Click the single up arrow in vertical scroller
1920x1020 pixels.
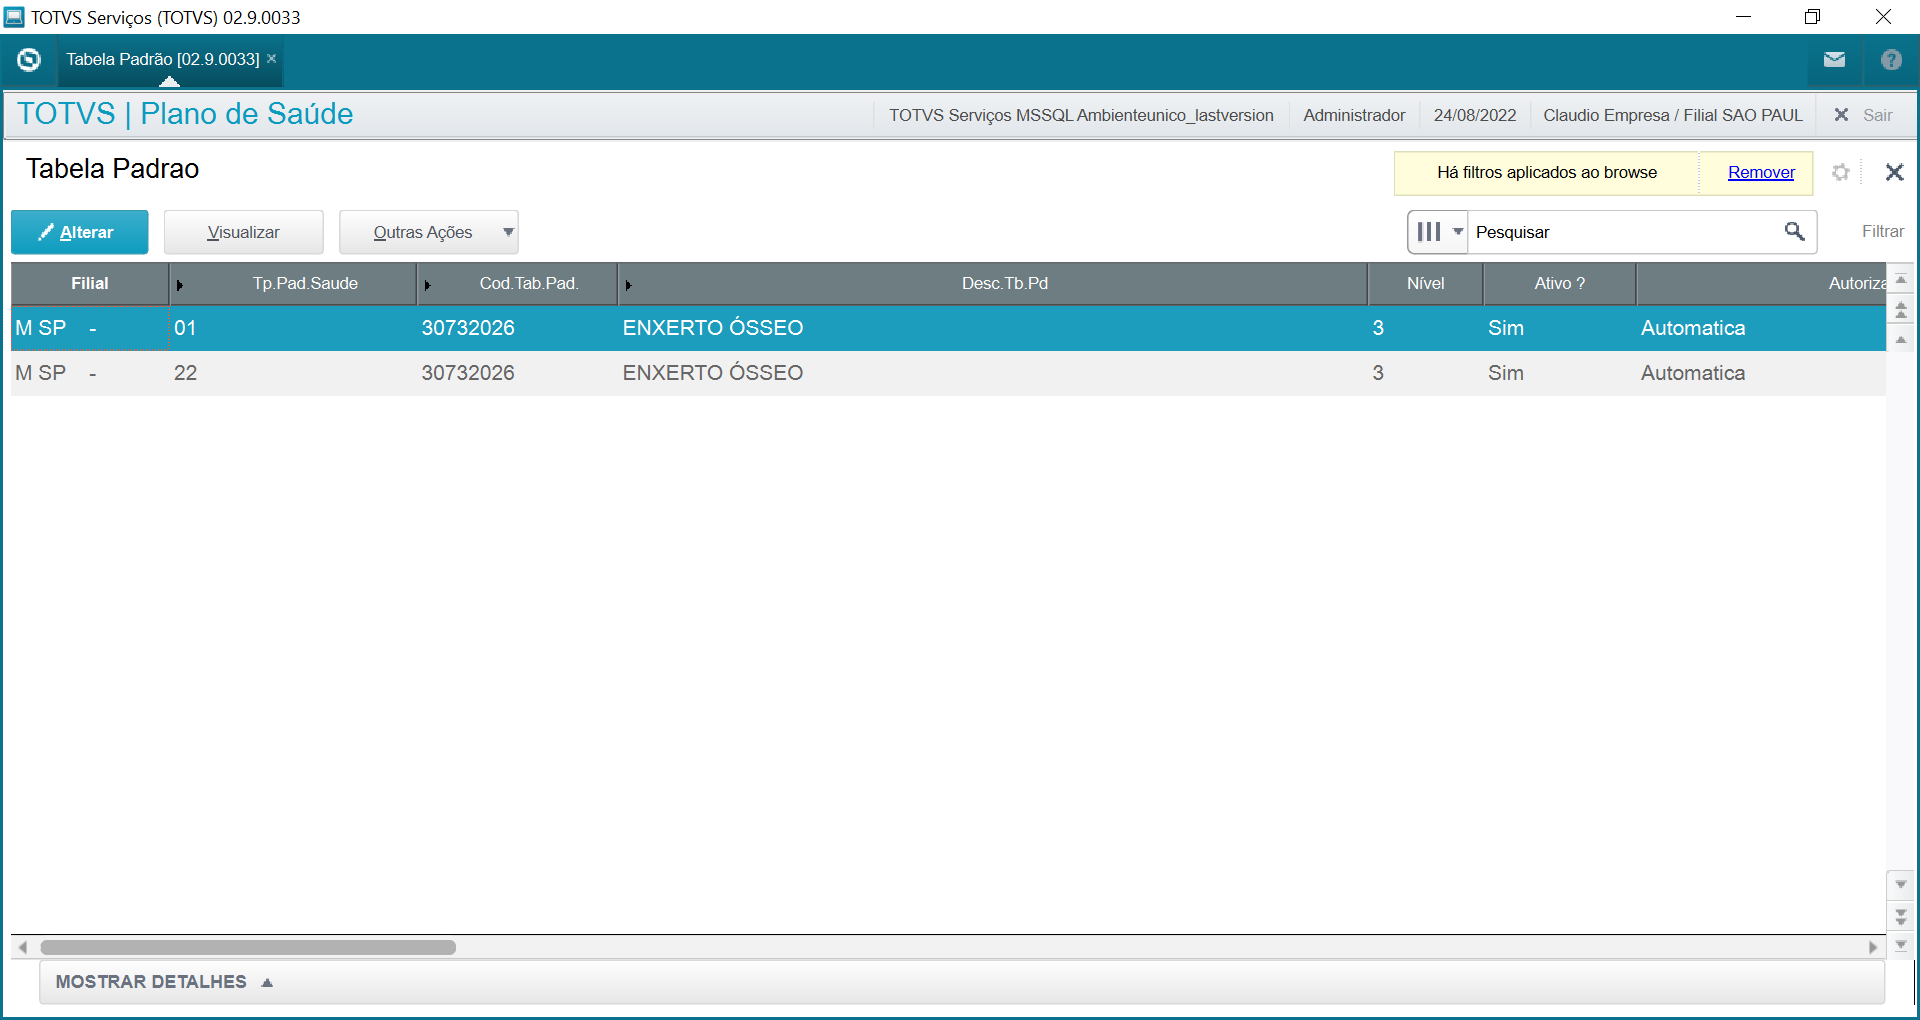tap(1901, 340)
